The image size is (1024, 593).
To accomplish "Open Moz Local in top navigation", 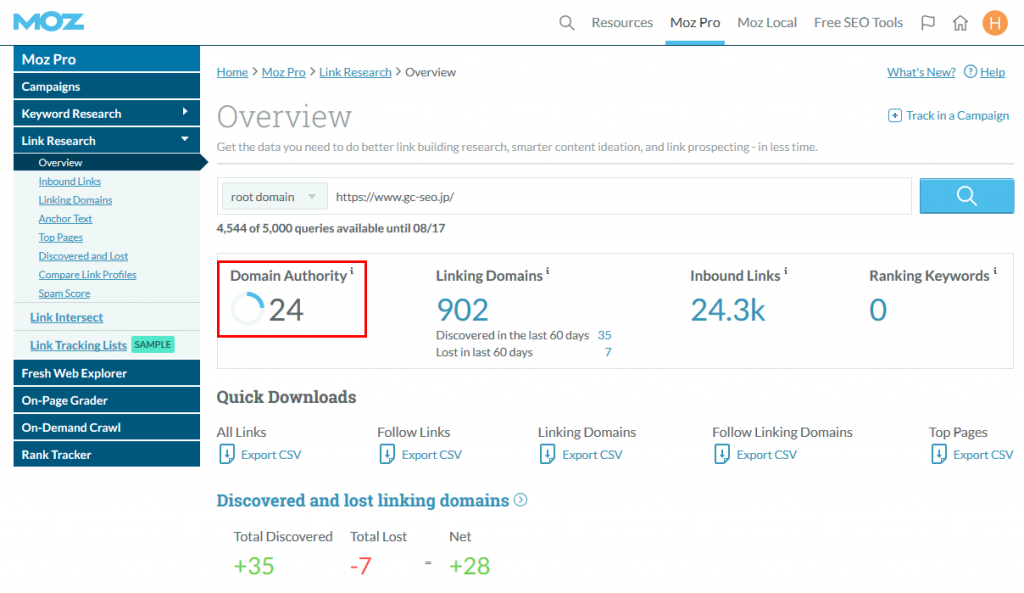I will 767,23.
